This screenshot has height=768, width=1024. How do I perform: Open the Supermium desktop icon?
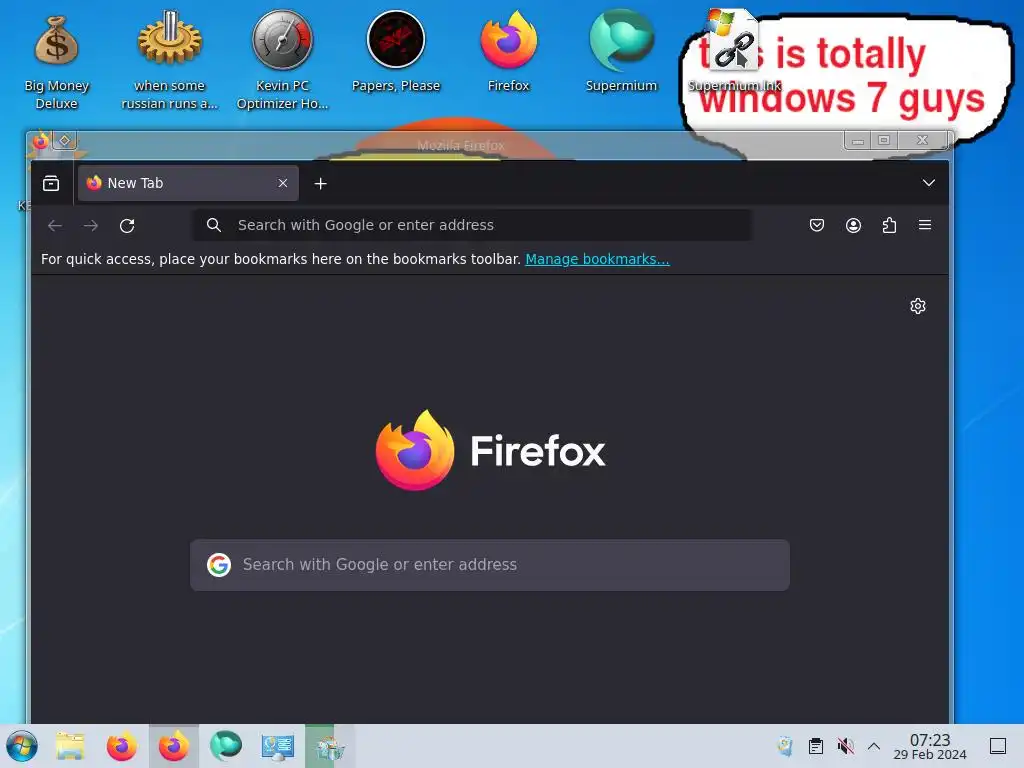click(621, 52)
